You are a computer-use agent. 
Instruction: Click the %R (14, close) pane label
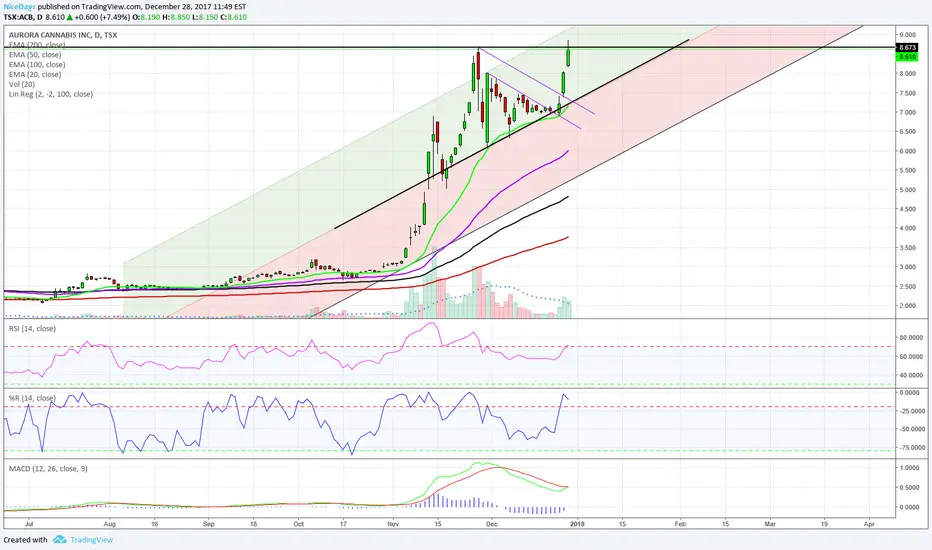click(x=32, y=398)
